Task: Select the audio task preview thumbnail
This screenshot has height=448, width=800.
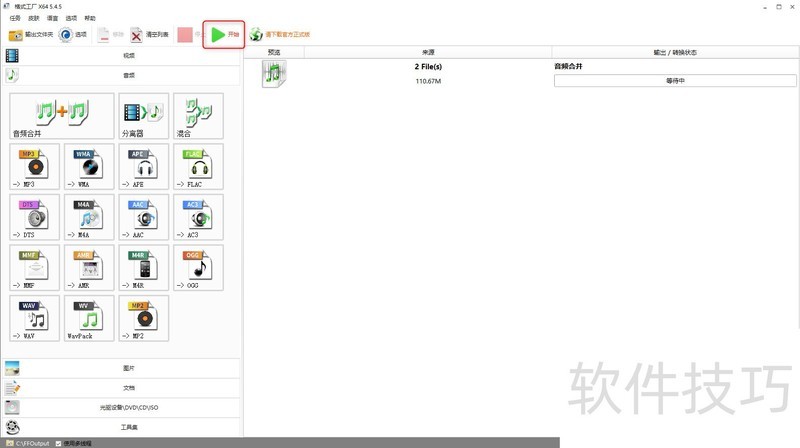Action: (x=274, y=73)
